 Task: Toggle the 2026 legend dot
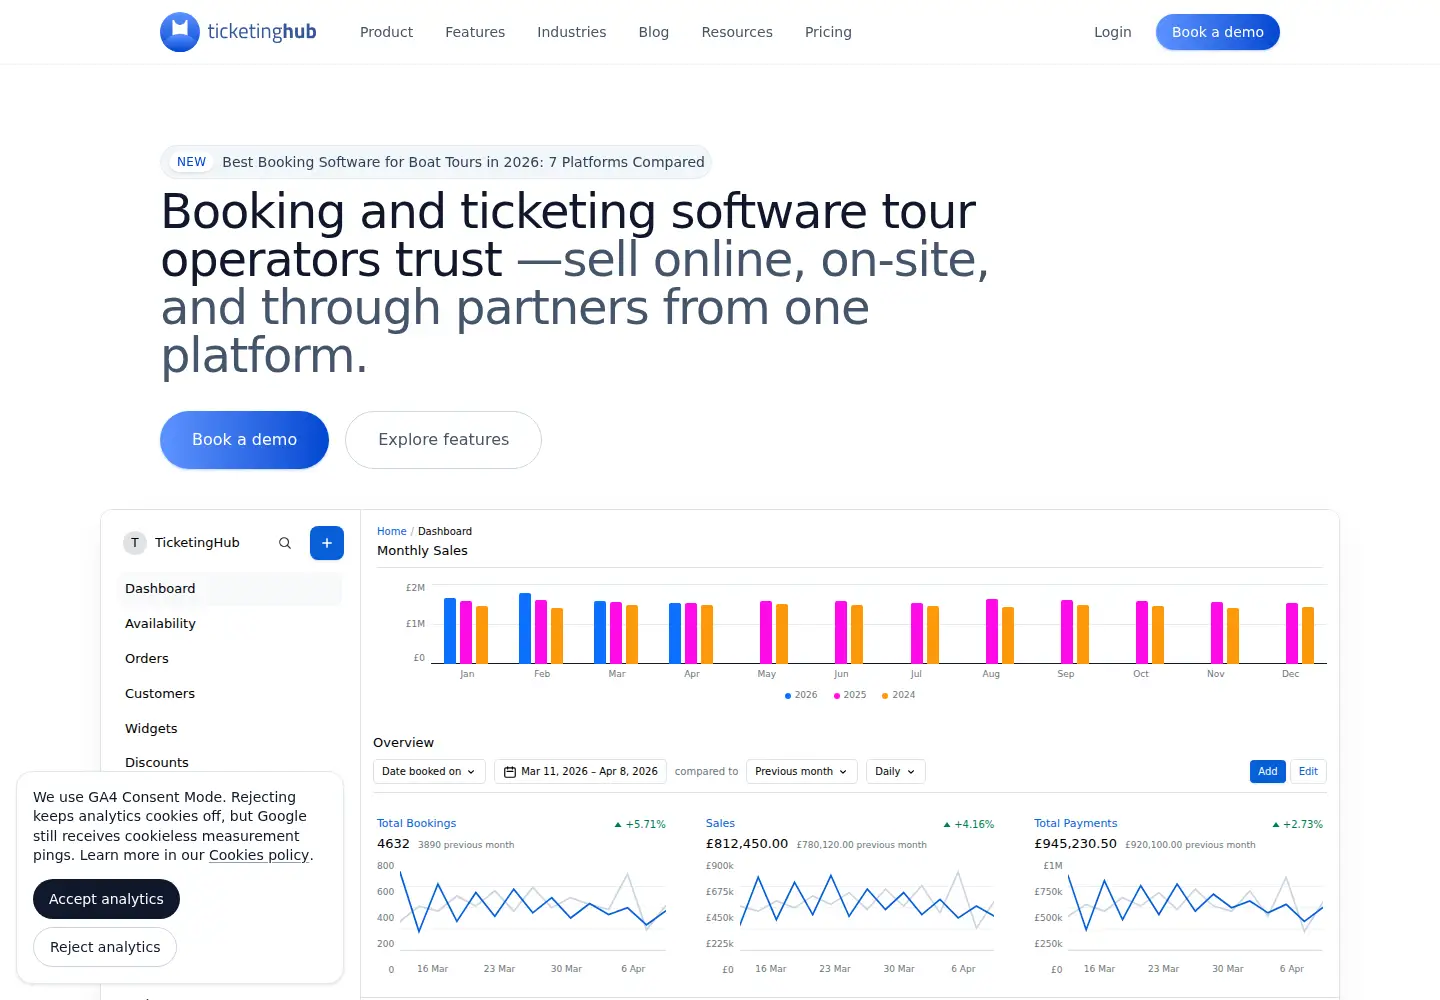pyautogui.click(x=788, y=696)
